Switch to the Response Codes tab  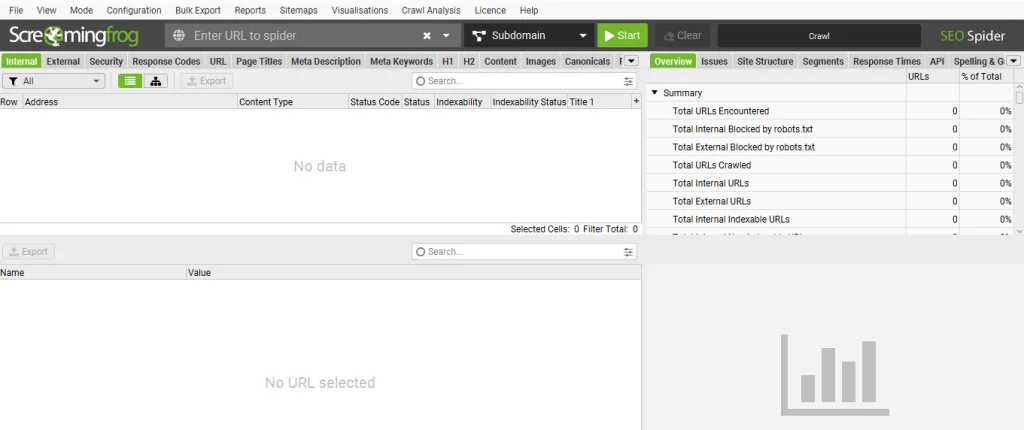point(166,61)
